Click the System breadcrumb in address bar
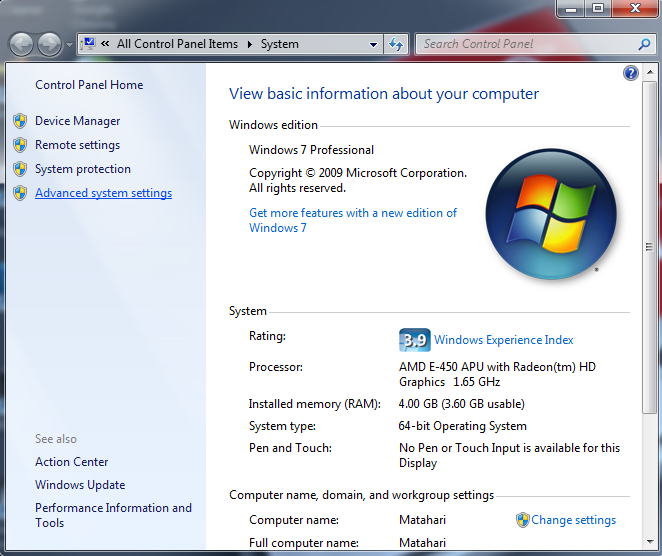The width and height of the screenshot is (662, 556). tap(279, 44)
